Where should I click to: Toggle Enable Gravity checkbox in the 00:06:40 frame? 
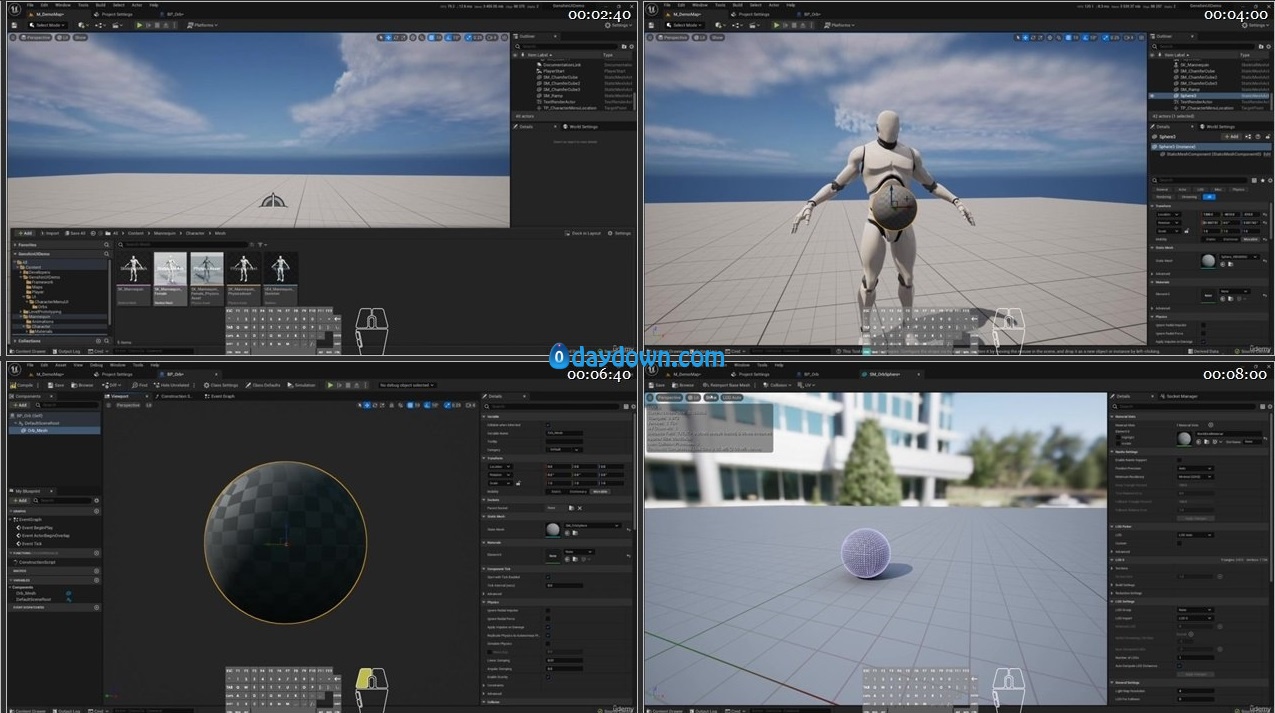(548, 677)
